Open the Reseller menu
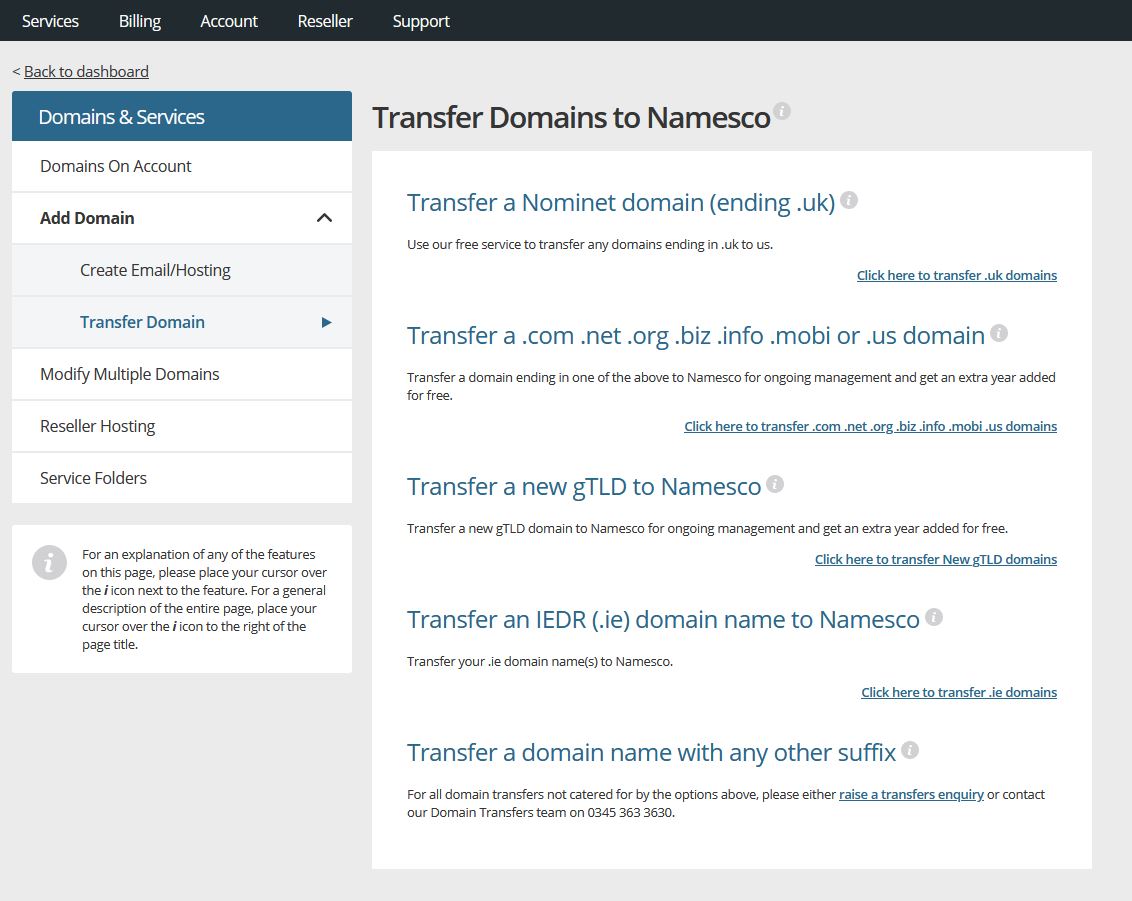Image resolution: width=1132 pixels, height=901 pixels. point(325,21)
